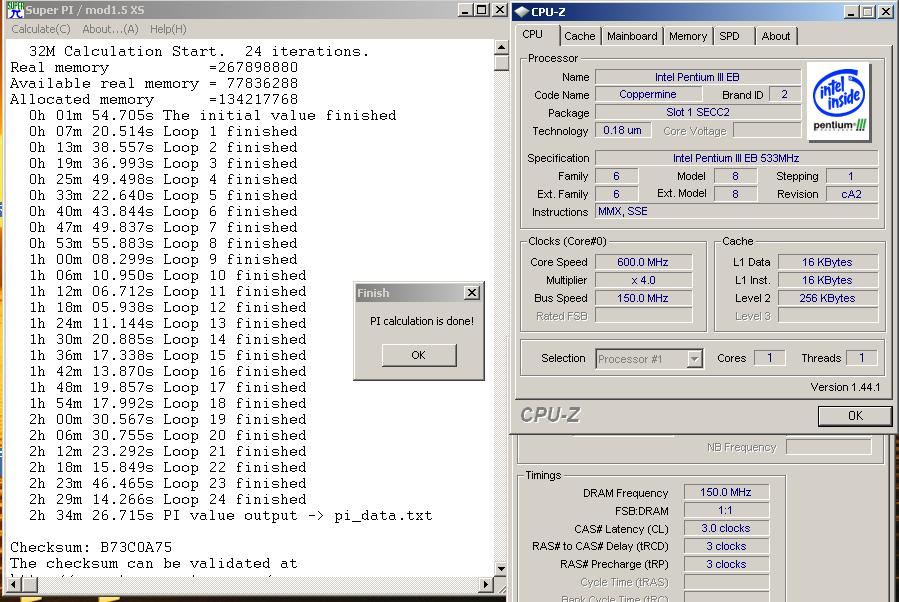Click the Threads count field
Image resolution: width=899 pixels, height=602 pixels.
click(x=861, y=358)
